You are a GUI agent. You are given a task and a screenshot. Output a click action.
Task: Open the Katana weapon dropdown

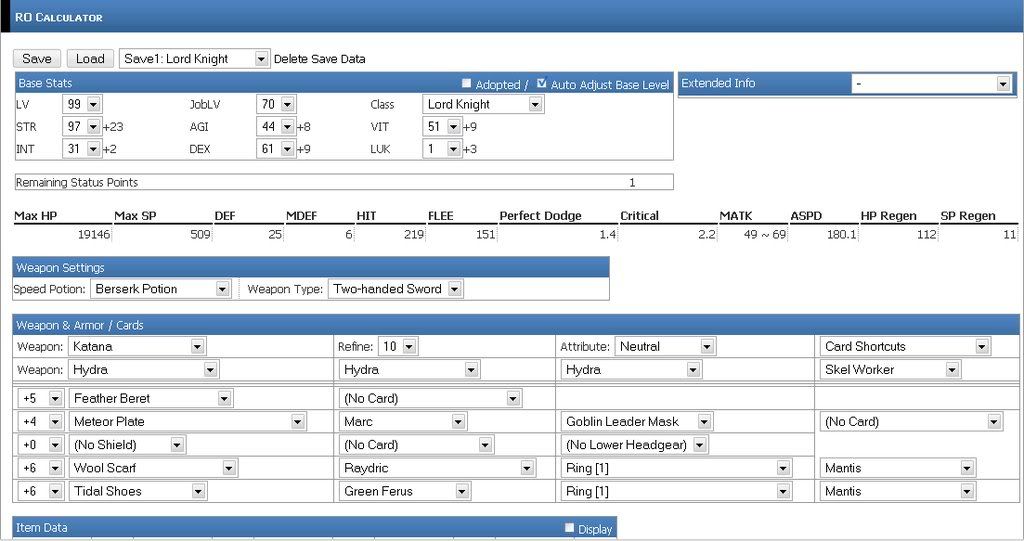(x=136, y=346)
